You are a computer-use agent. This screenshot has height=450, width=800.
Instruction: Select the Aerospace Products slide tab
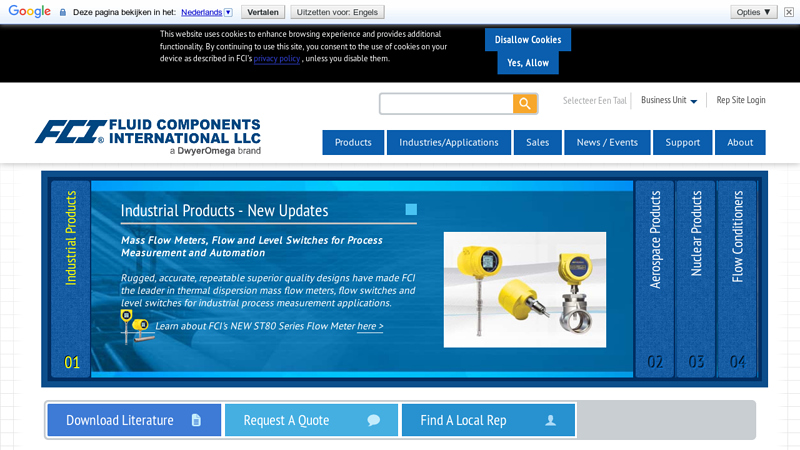tap(655, 279)
